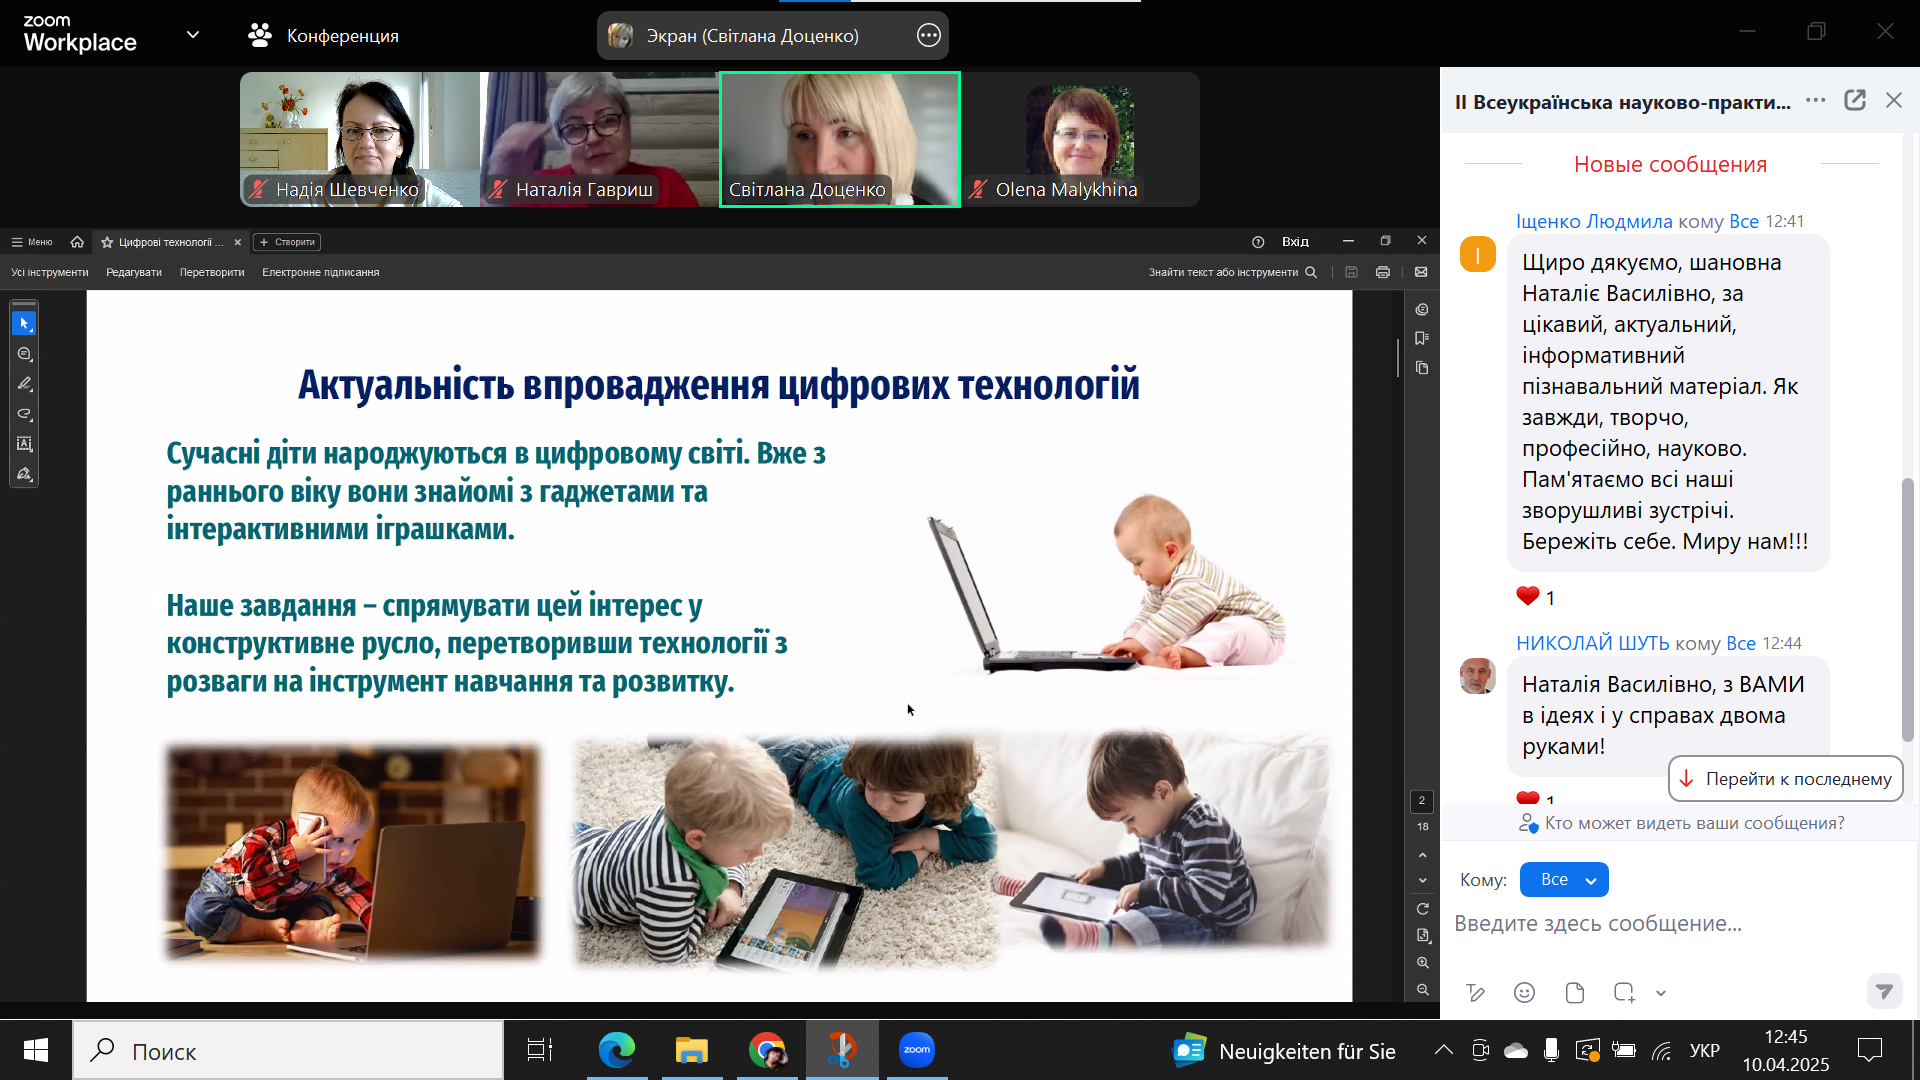Open the Windows Start menu
This screenshot has height=1080, width=1920.
pyautogui.click(x=36, y=1050)
